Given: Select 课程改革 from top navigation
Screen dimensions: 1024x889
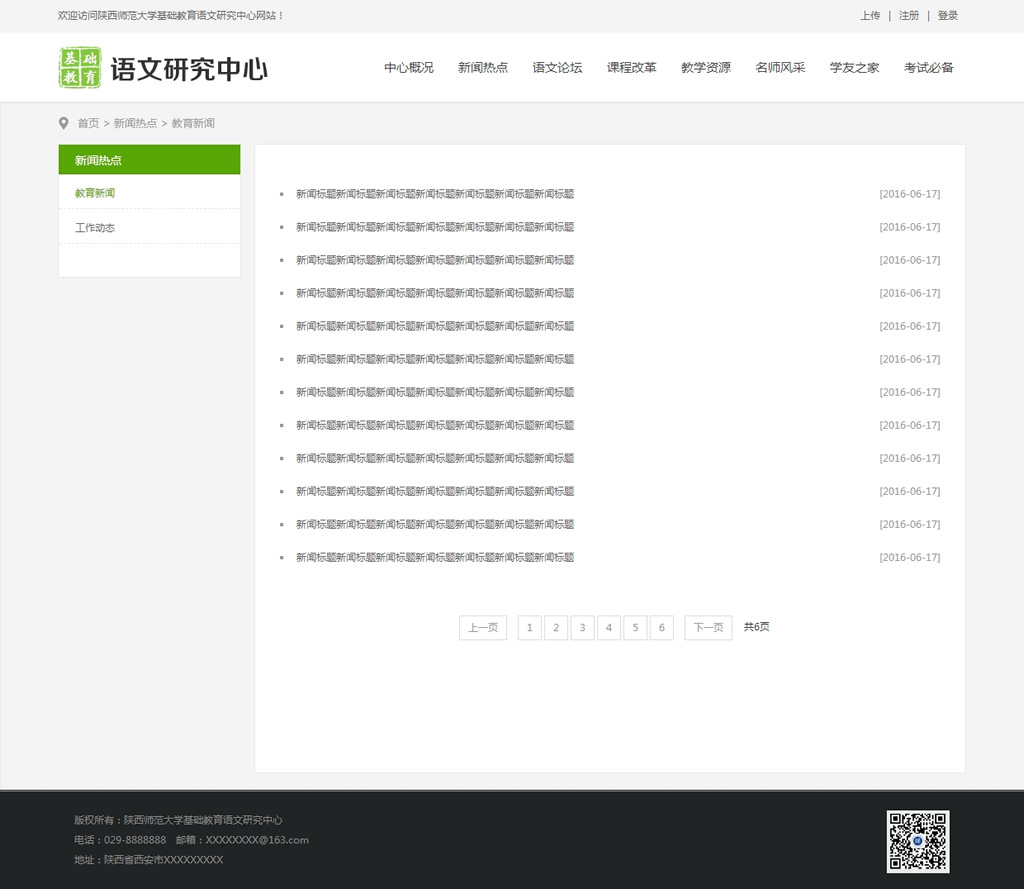Looking at the screenshot, I should (x=631, y=68).
